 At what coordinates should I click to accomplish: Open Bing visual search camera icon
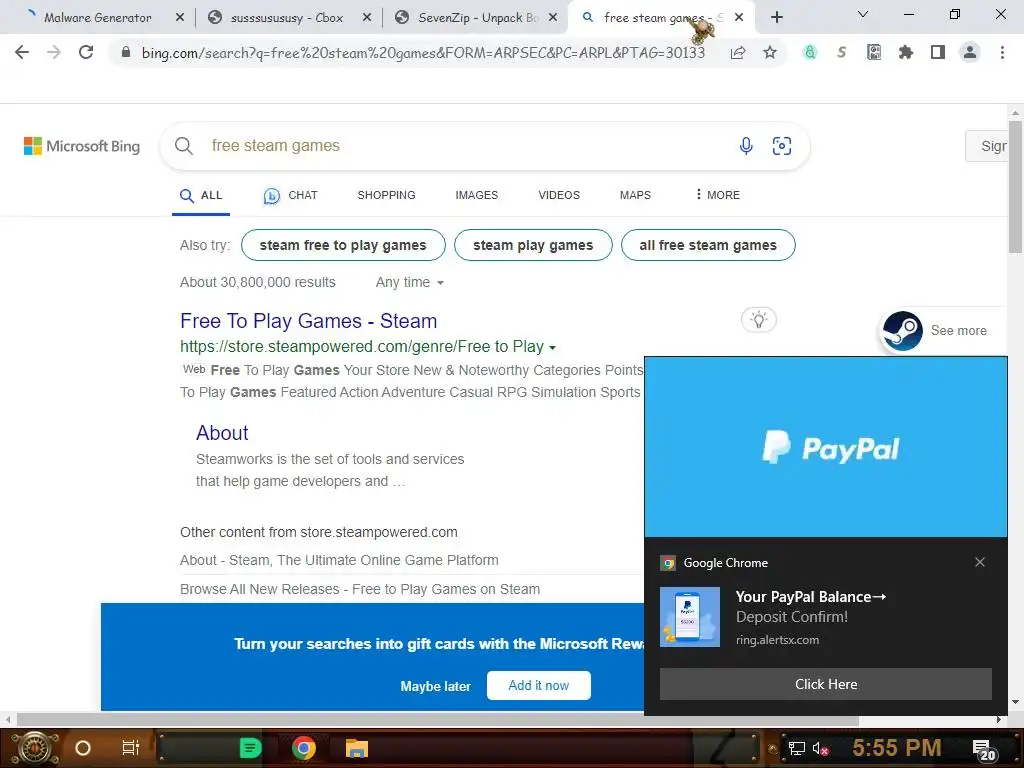point(782,146)
